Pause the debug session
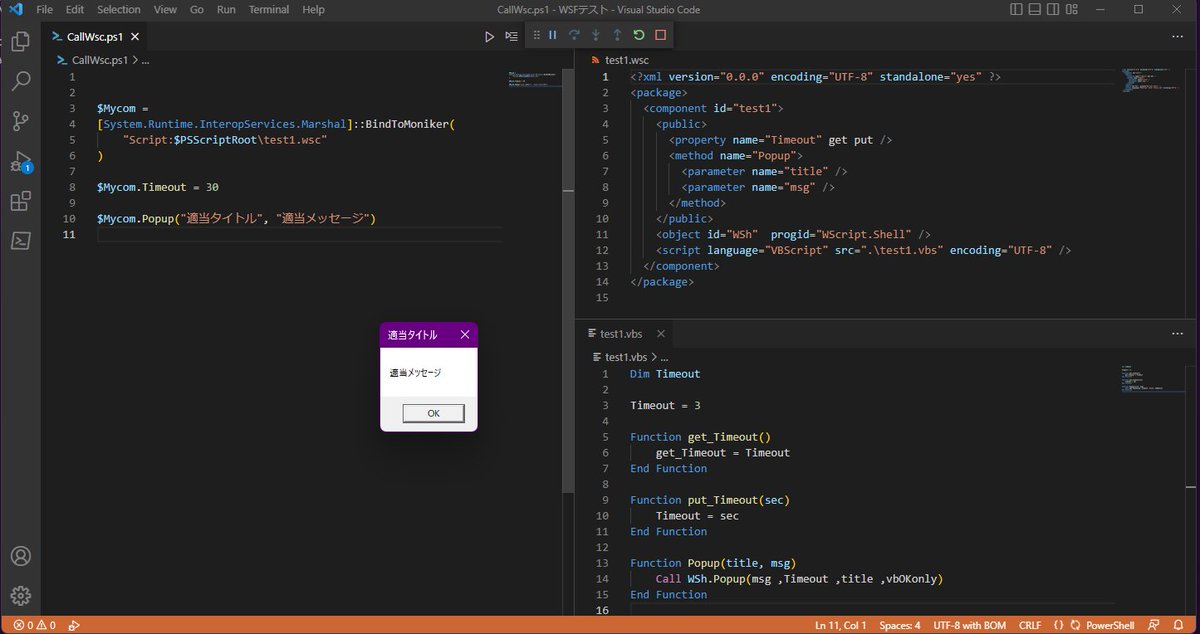 coord(552,35)
